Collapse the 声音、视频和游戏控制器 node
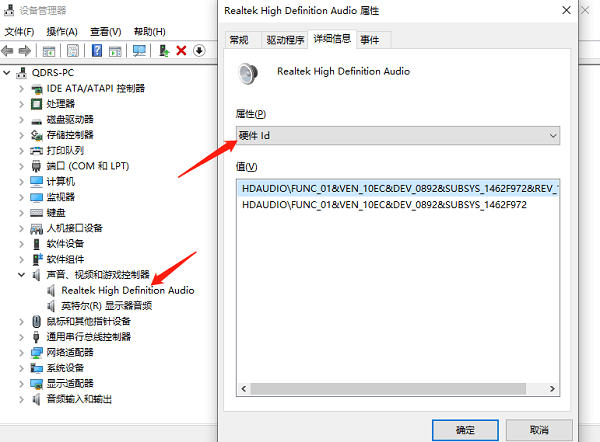Screen dimensions: 600x442 point(21,275)
